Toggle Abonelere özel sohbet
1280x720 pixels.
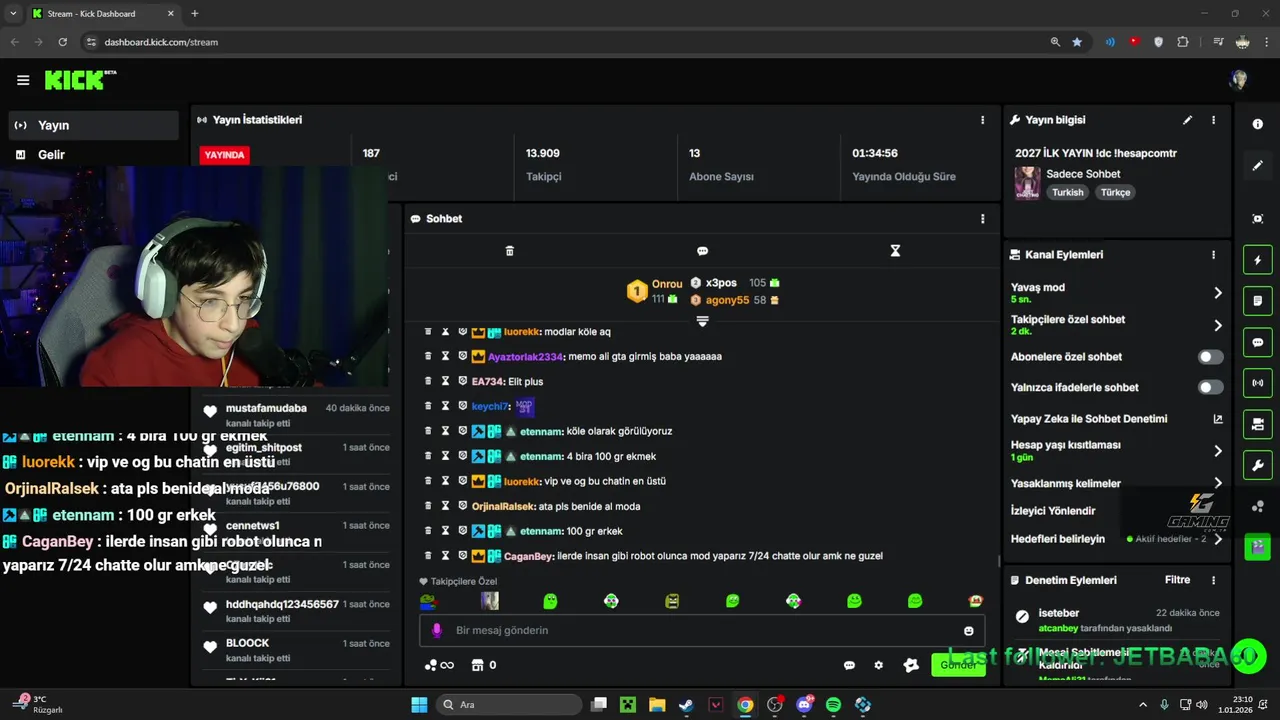(1210, 357)
